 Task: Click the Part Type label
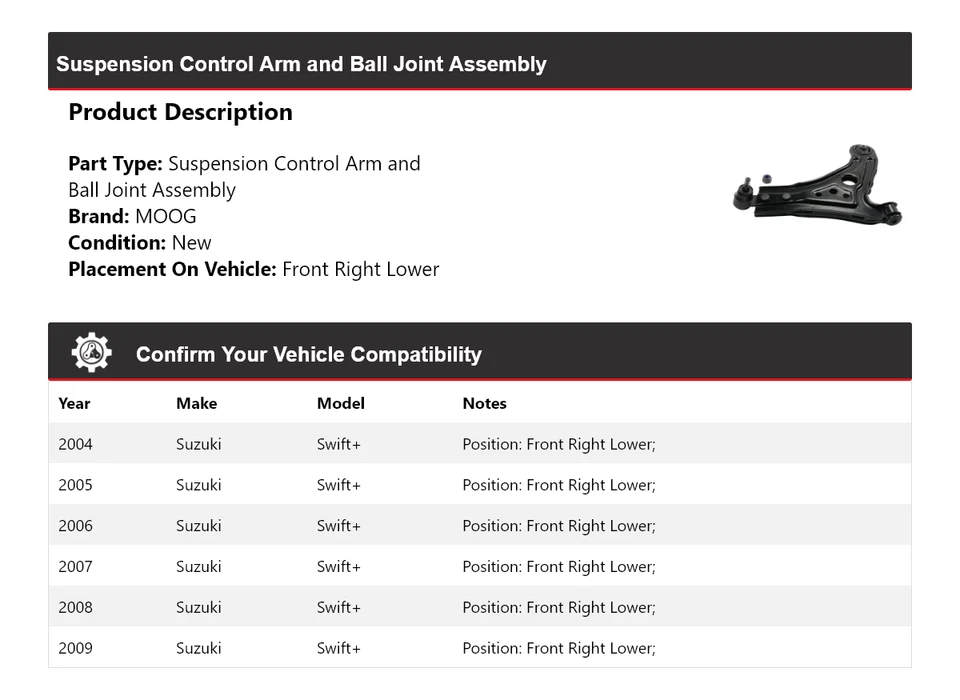(x=115, y=163)
